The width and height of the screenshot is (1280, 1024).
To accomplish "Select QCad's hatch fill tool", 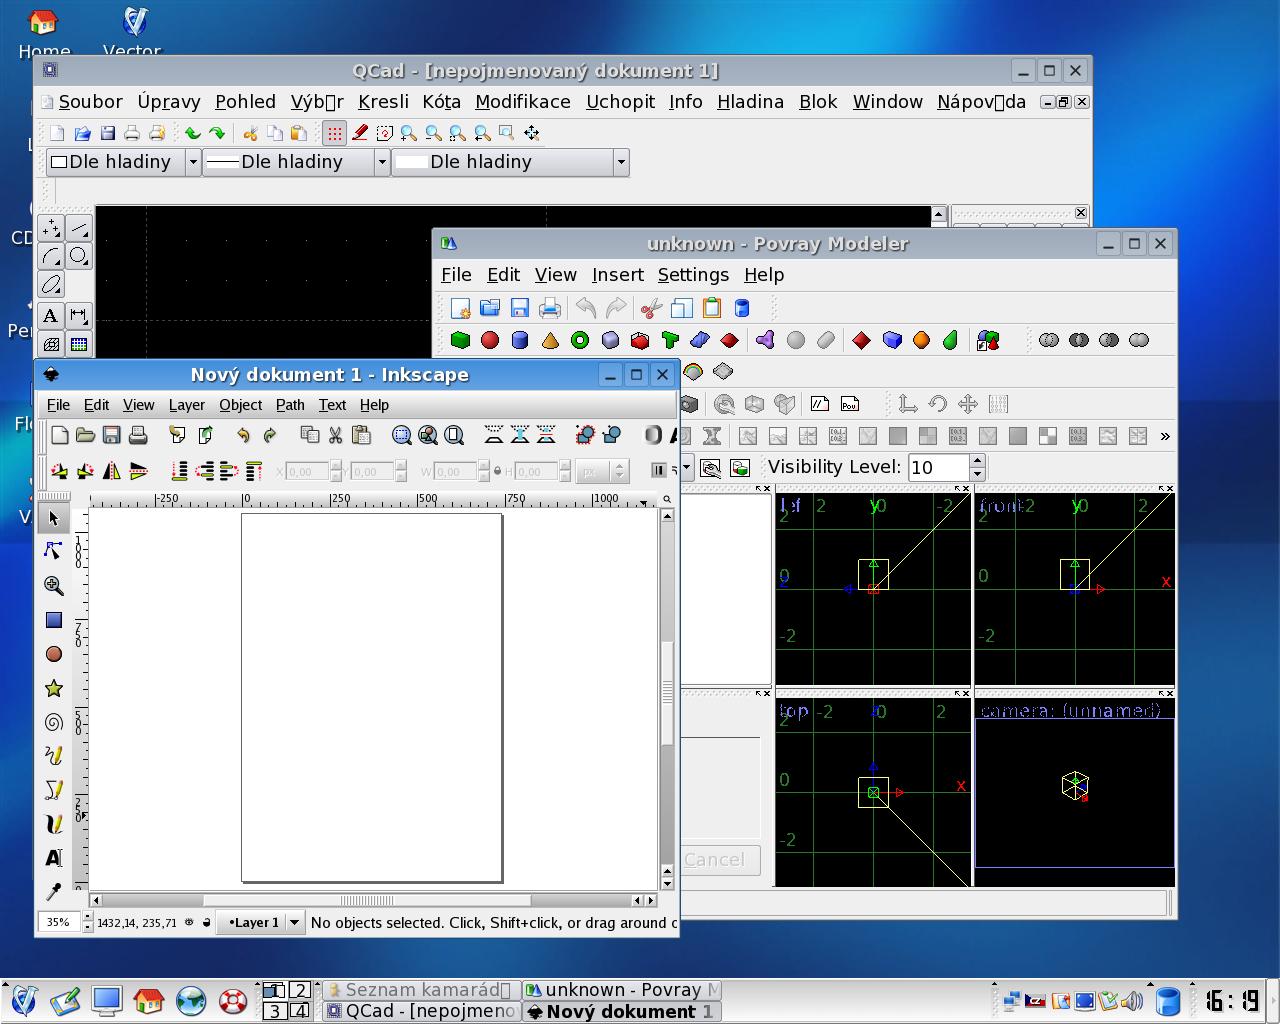I will click(50, 344).
